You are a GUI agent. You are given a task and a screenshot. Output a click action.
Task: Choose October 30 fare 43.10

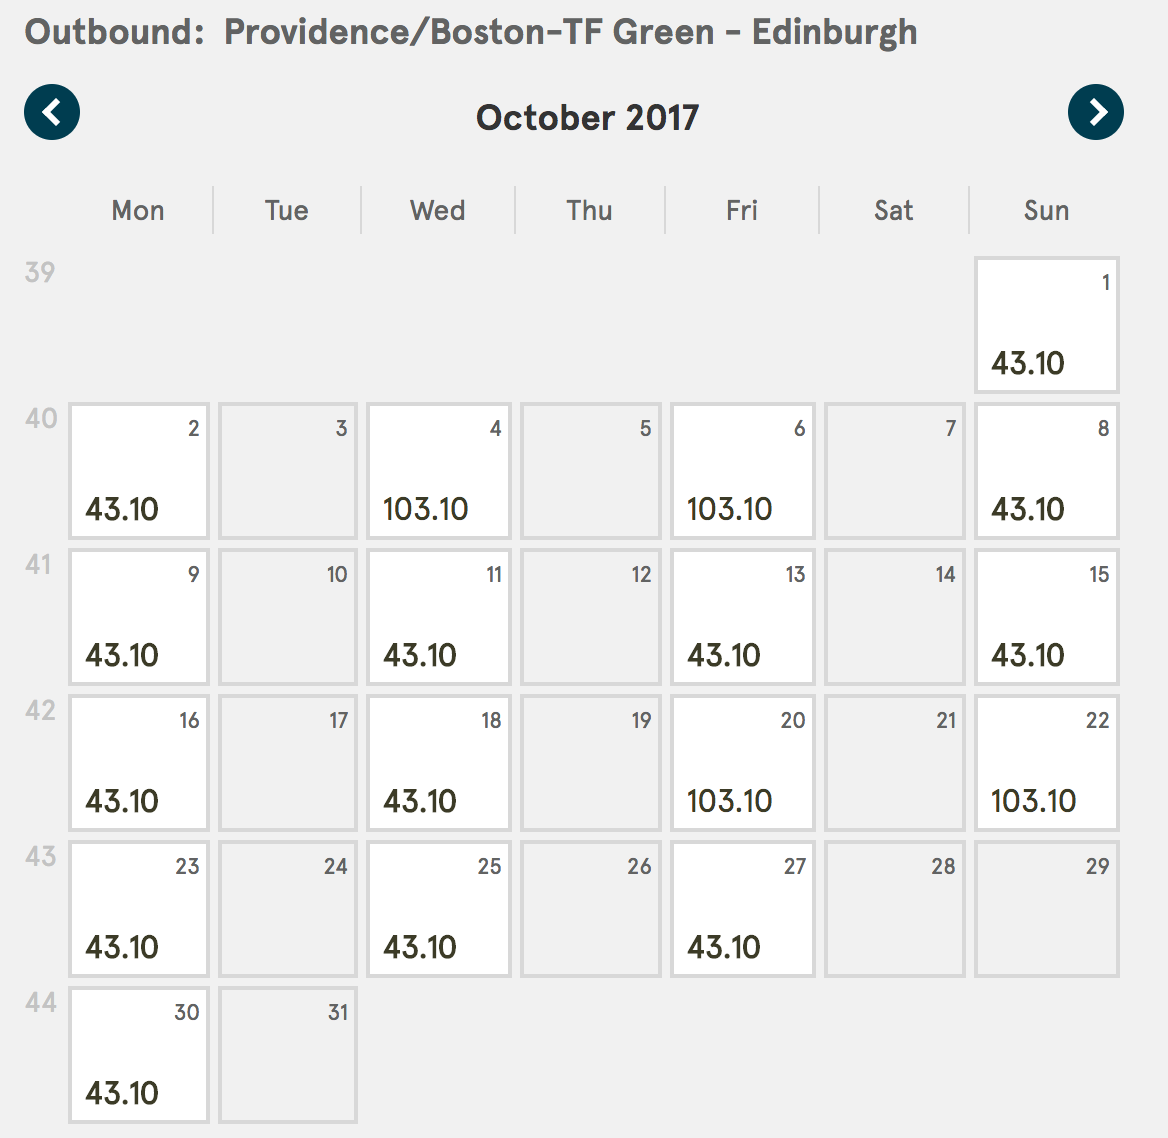(139, 1055)
